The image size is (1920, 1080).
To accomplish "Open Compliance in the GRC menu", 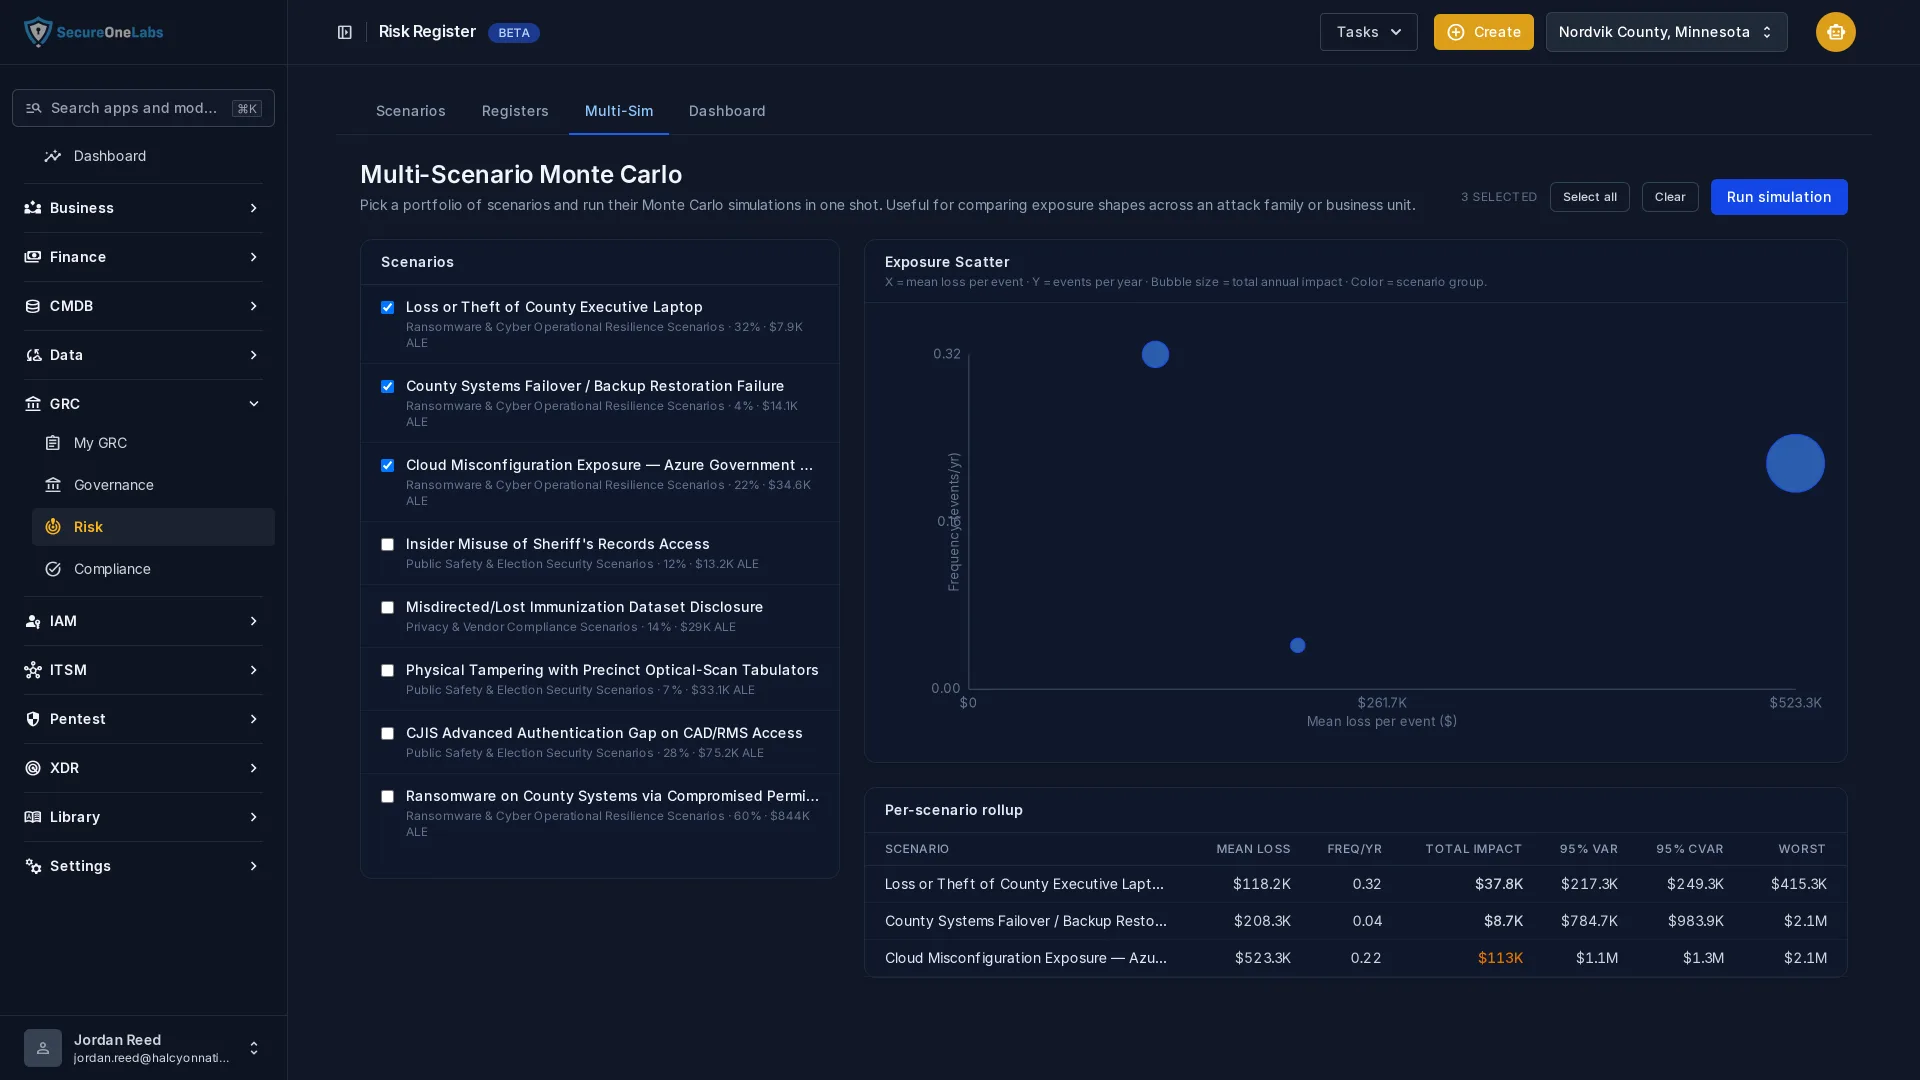I will pos(153,569).
